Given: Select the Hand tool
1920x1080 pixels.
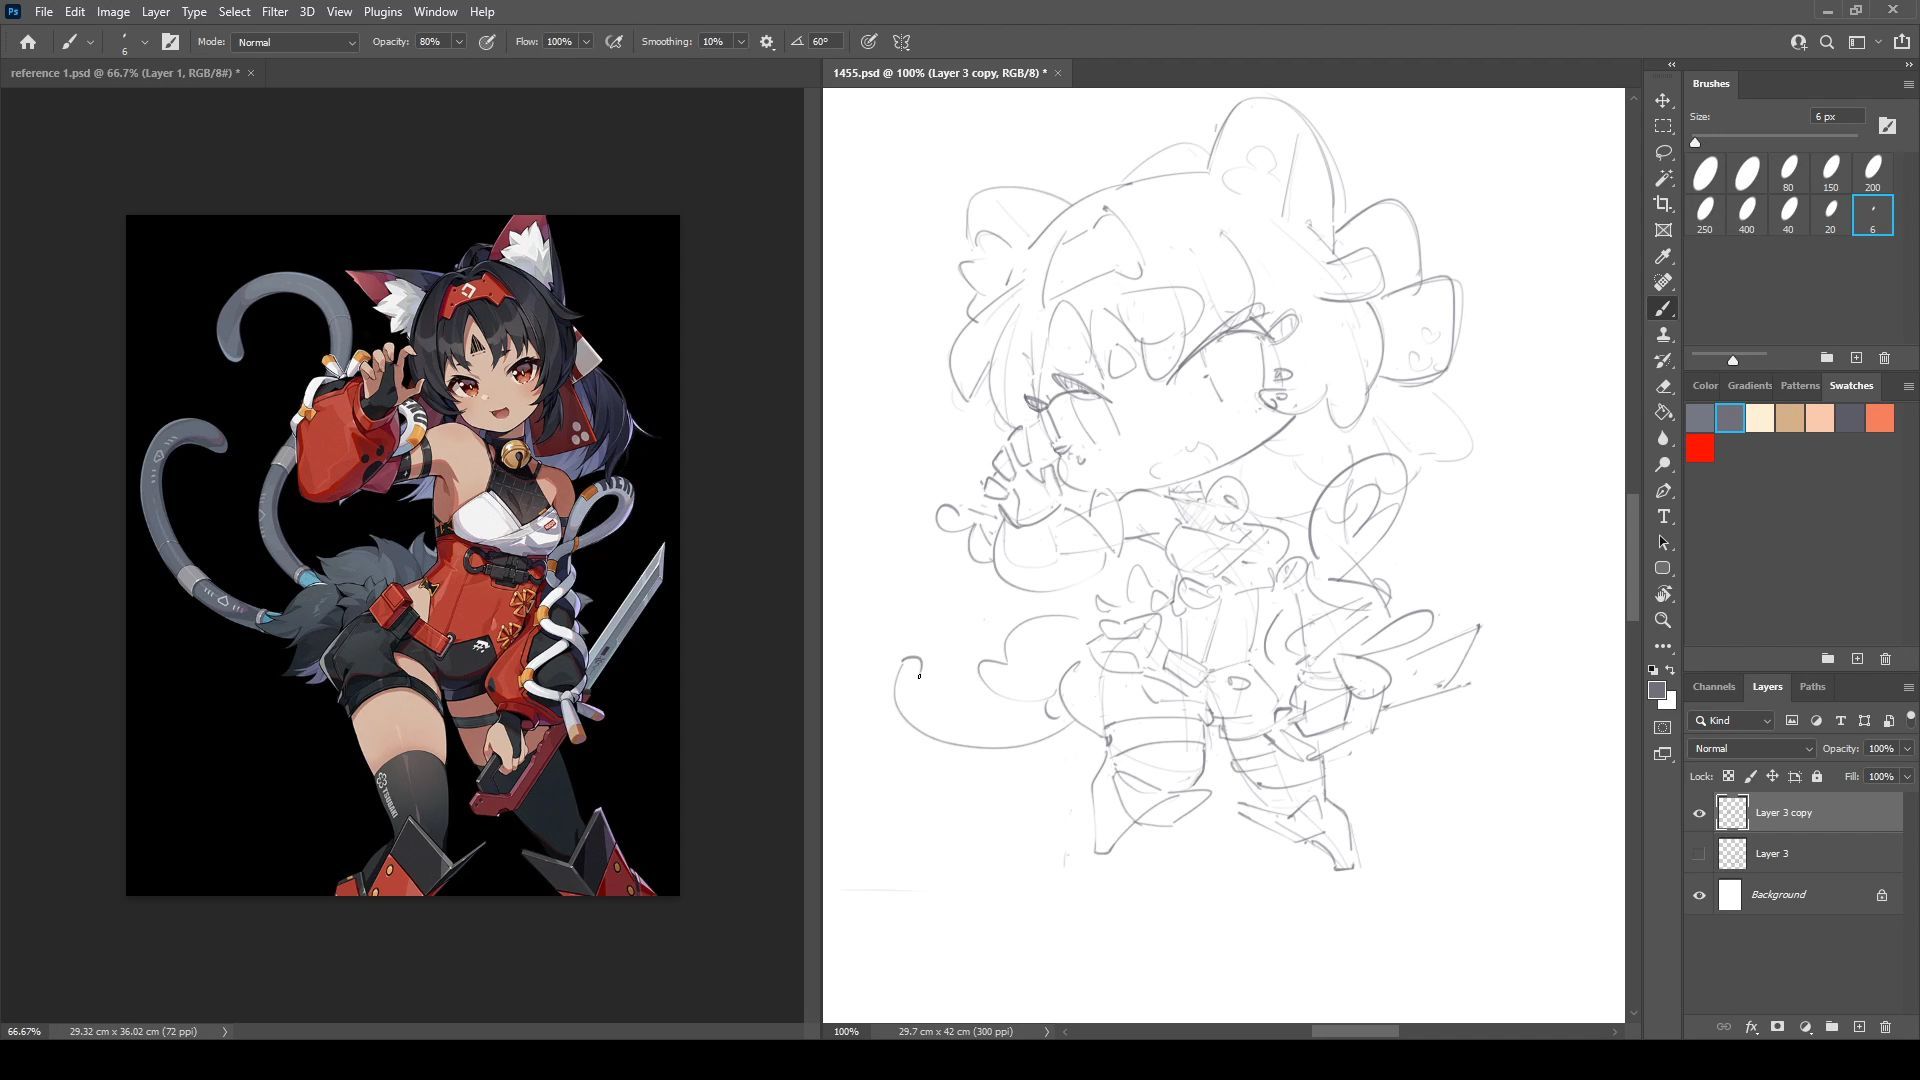Looking at the screenshot, I should (x=1663, y=594).
